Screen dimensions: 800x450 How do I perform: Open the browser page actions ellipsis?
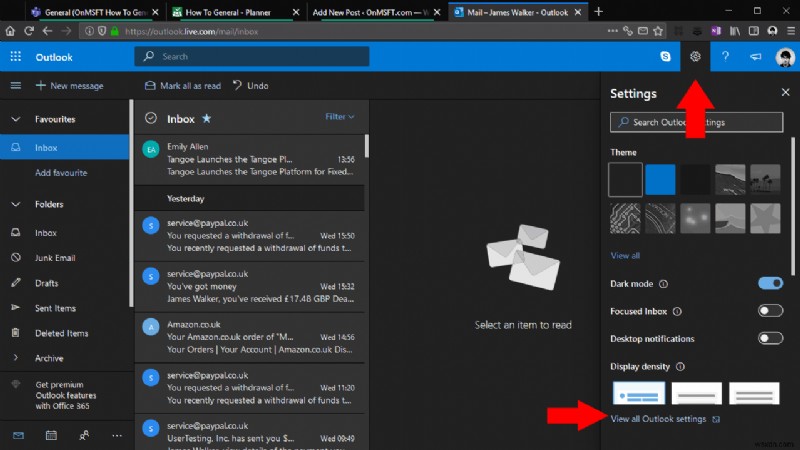[x=612, y=31]
